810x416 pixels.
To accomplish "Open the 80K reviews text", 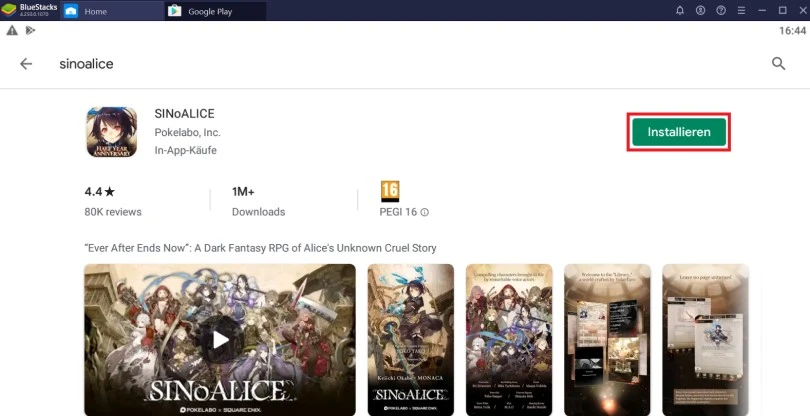I will 113,212.
